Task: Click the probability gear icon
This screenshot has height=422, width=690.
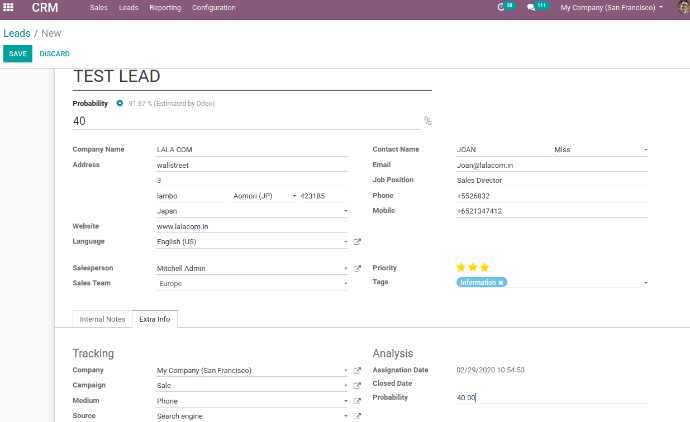Action: (x=119, y=103)
